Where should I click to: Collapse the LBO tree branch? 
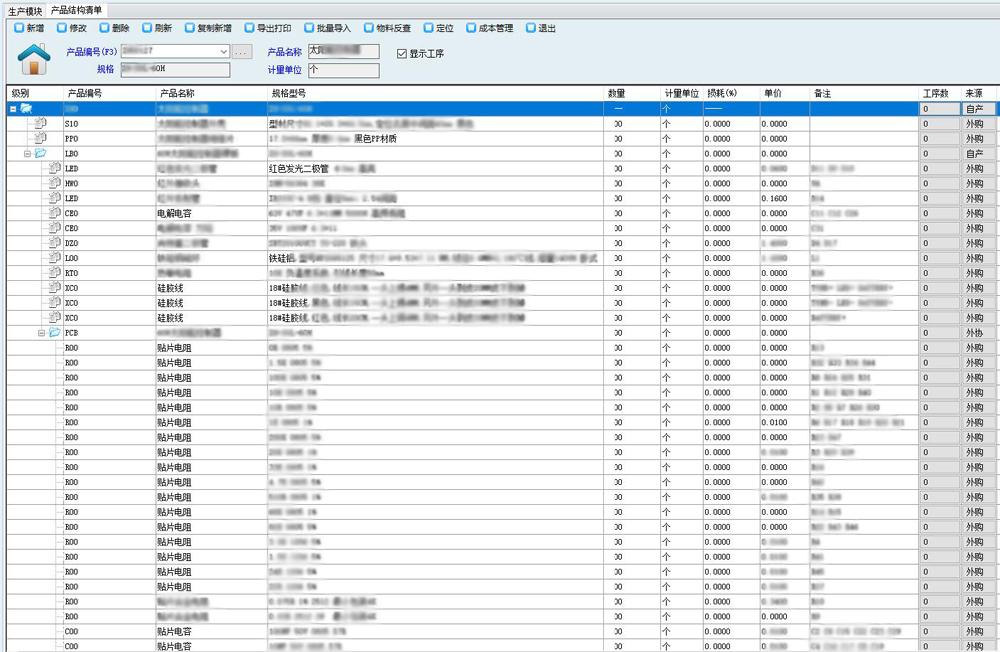[x=27, y=154]
